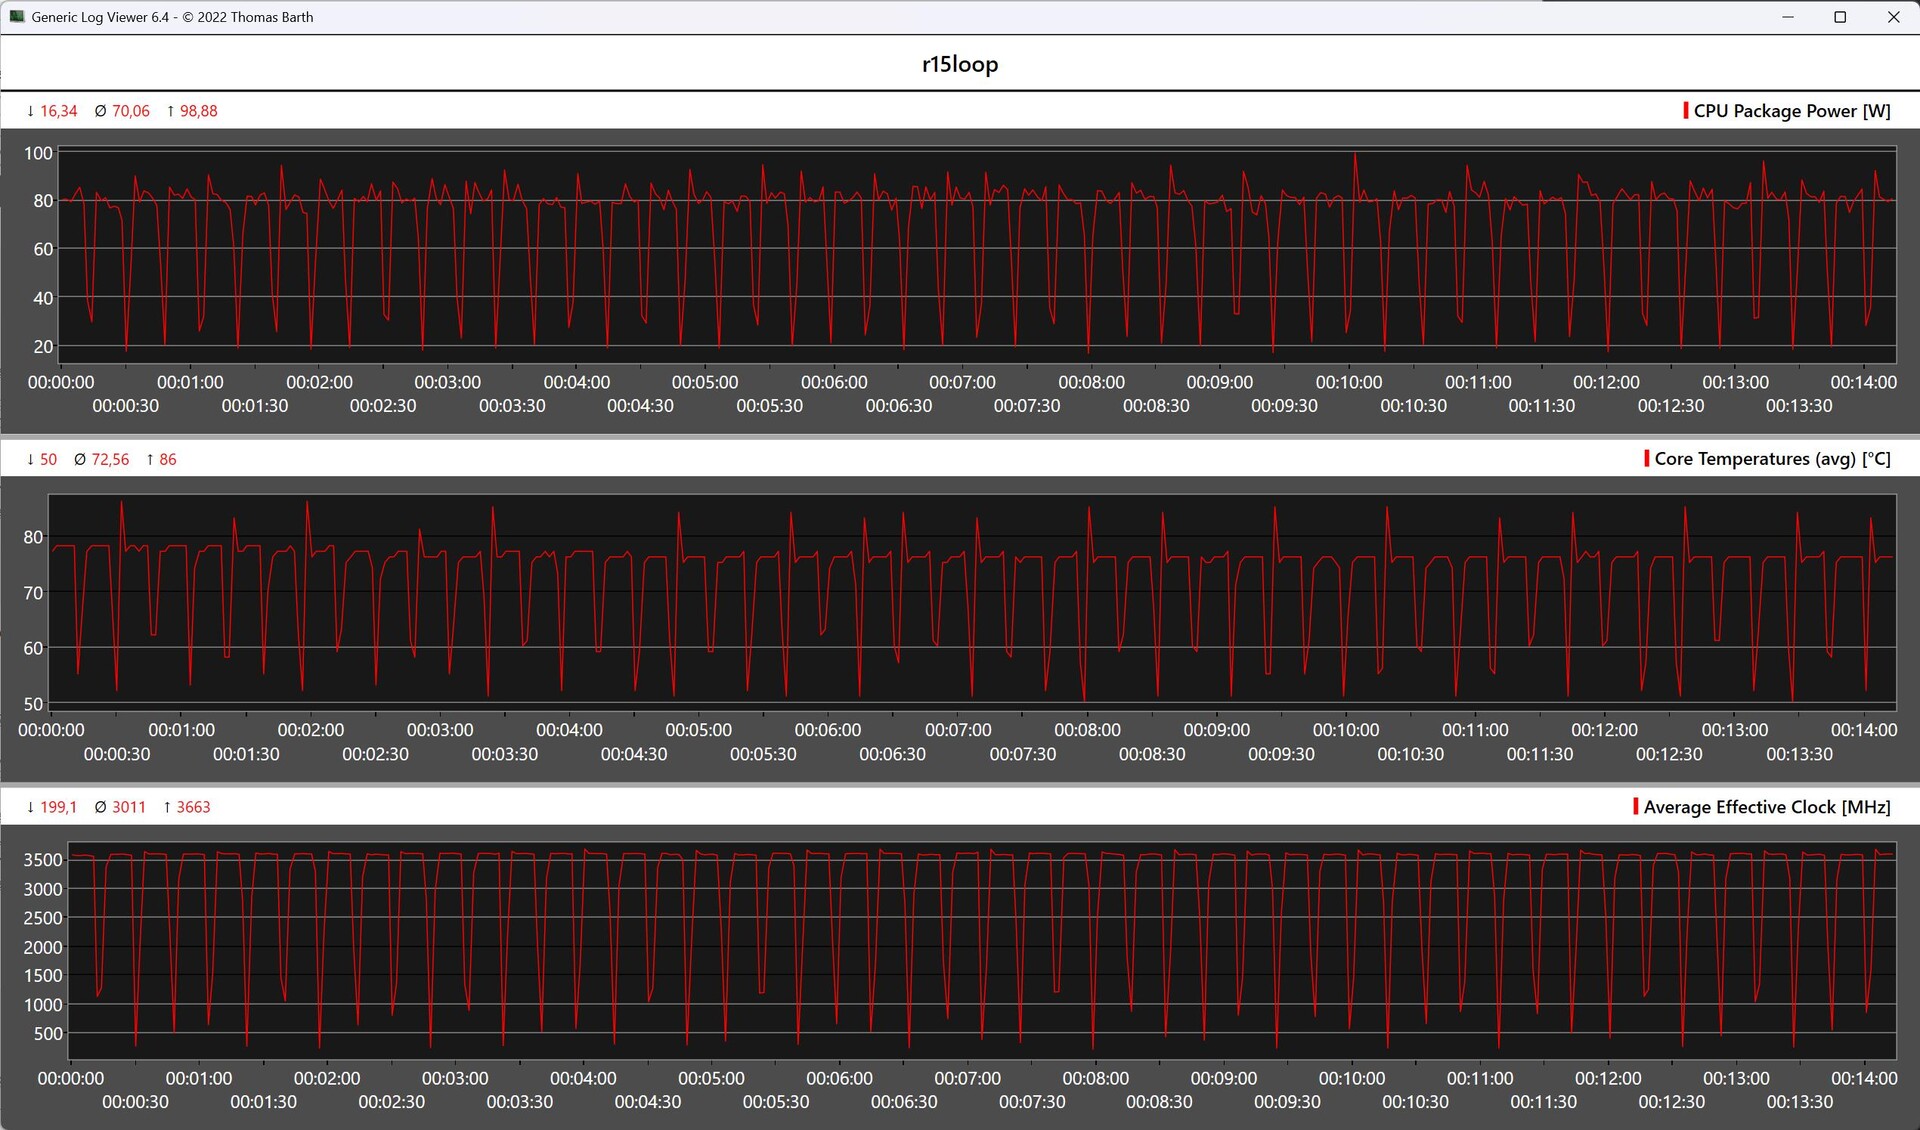1920x1130 pixels.
Task: Click the Core Temperatures (avg) label
Action: coord(1772,459)
